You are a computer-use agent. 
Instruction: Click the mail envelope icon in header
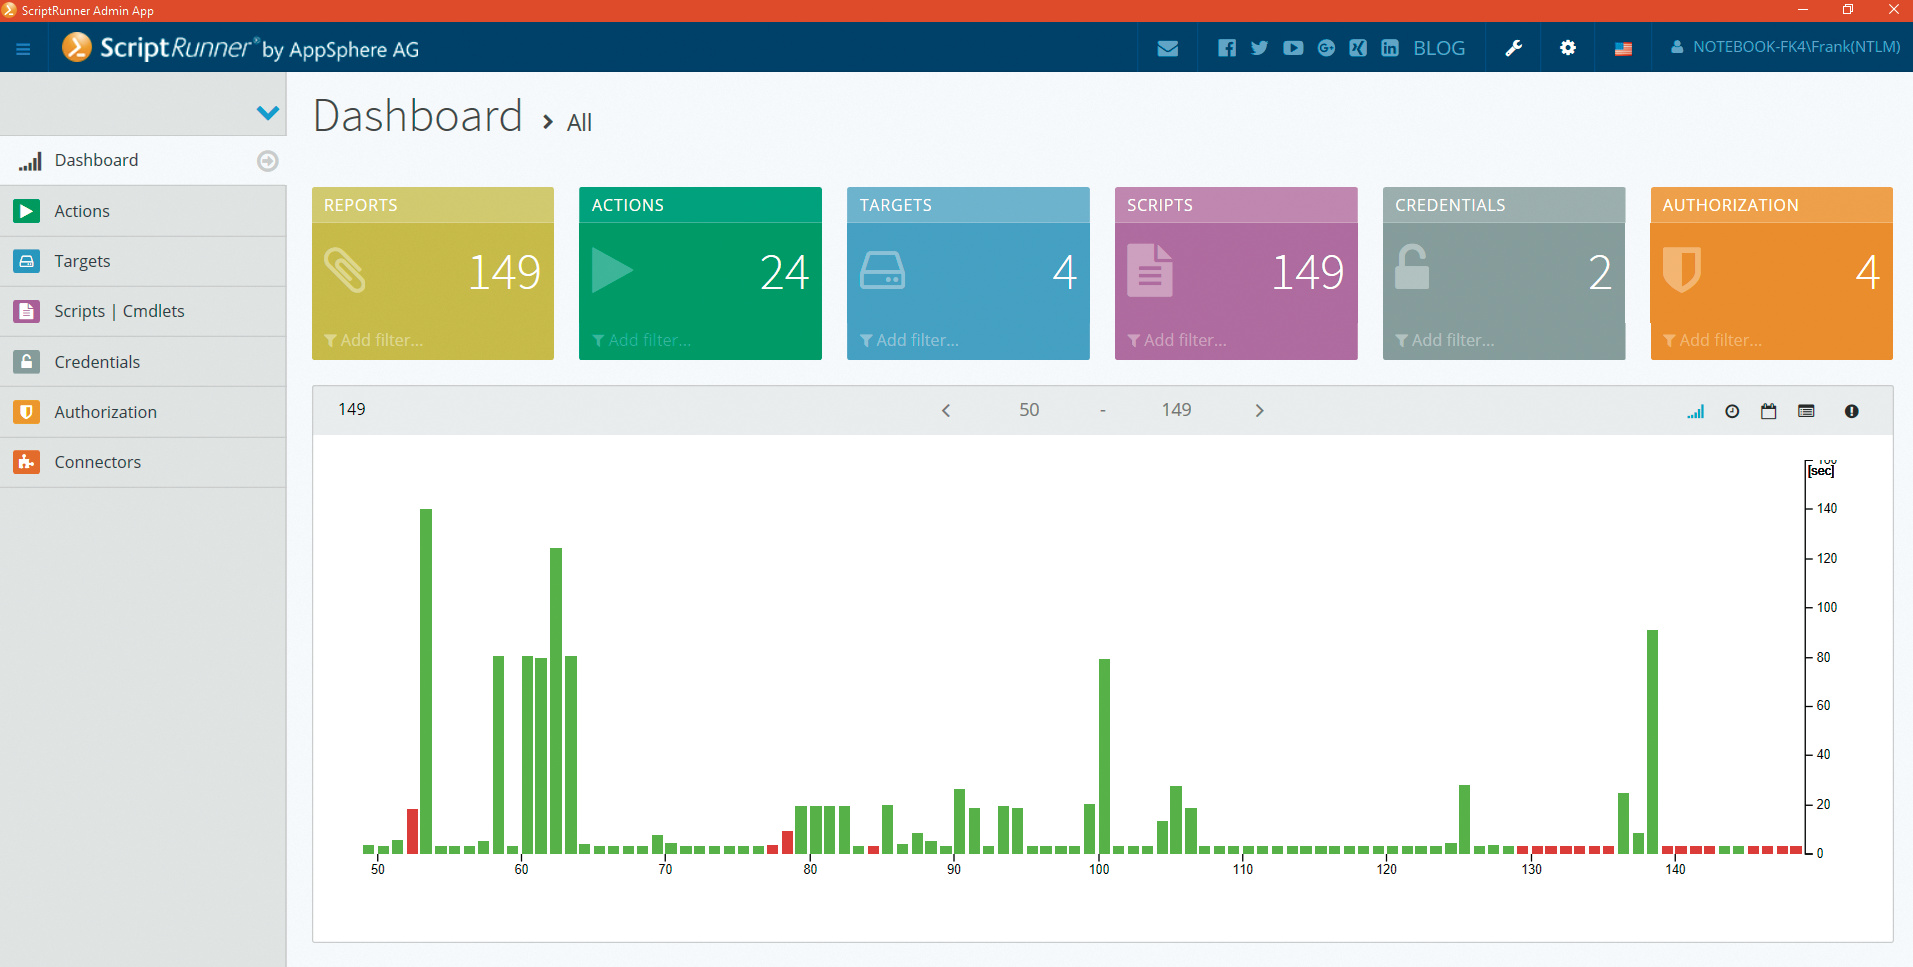coord(1167,48)
